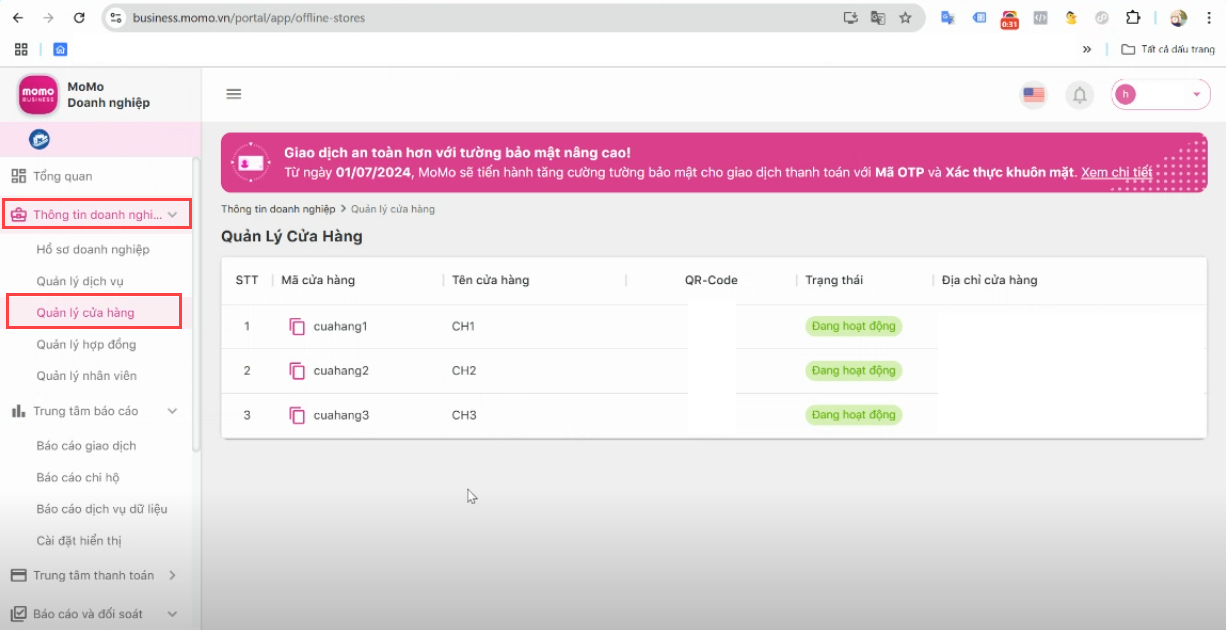Copy store code cuahang3
Screen dimensions: 1226x630
[297, 415]
